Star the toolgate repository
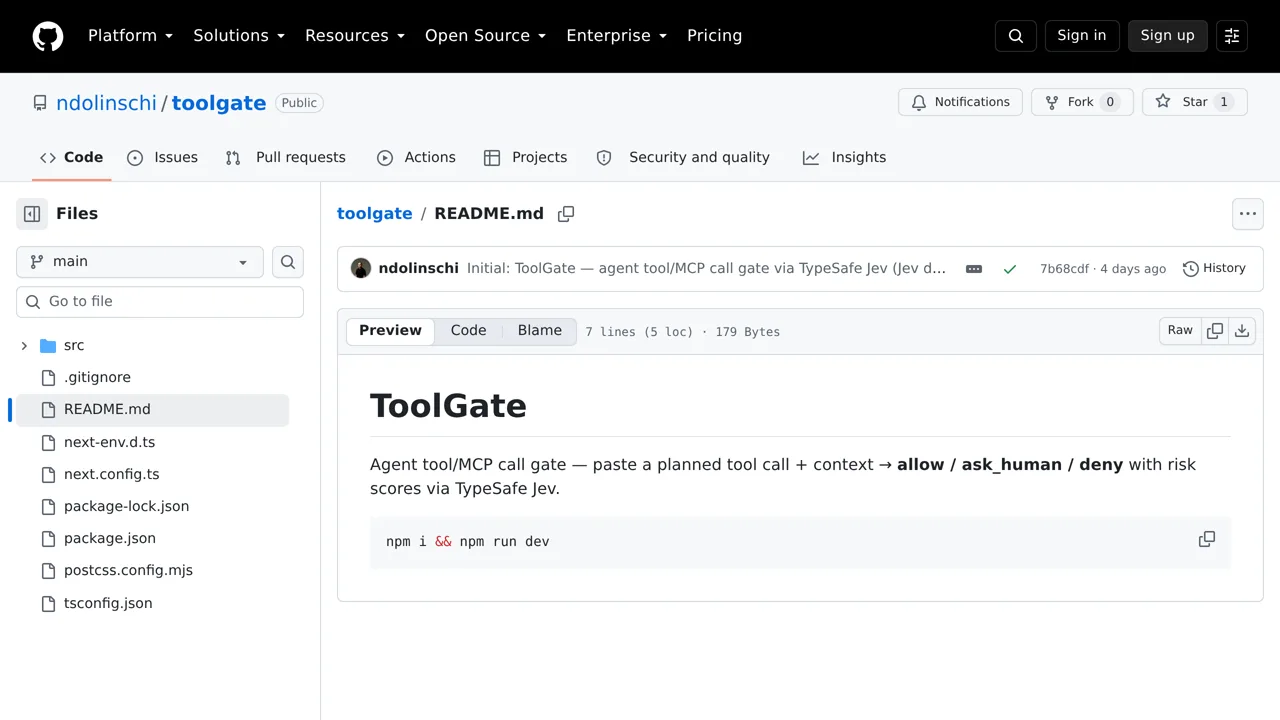 pyautogui.click(x=1194, y=102)
